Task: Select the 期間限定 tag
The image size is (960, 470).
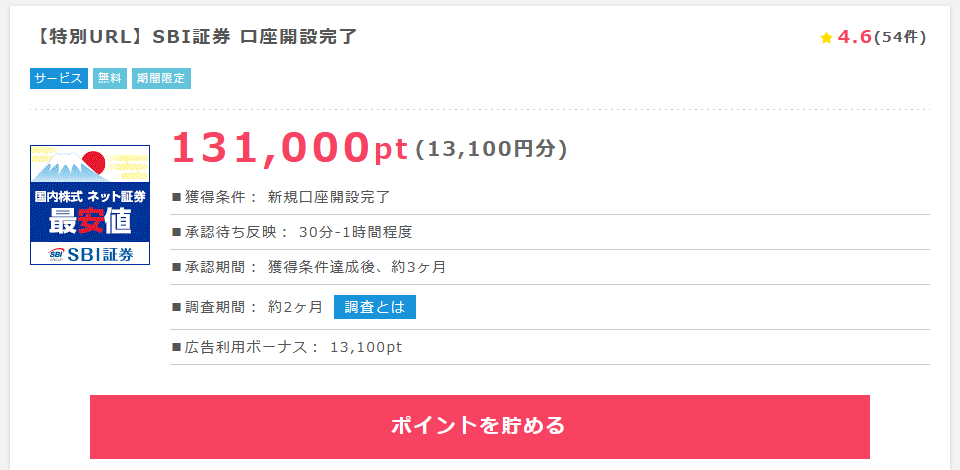Action: coord(161,78)
